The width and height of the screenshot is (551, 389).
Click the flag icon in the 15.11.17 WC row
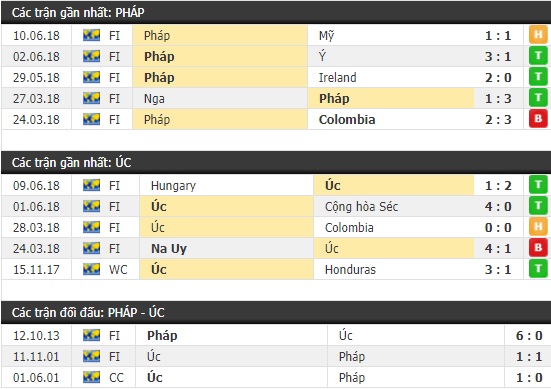point(91,270)
